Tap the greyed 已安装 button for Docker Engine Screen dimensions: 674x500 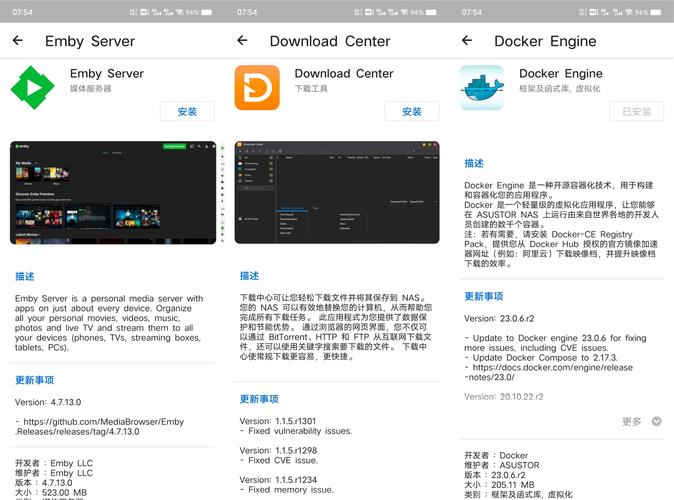click(637, 112)
